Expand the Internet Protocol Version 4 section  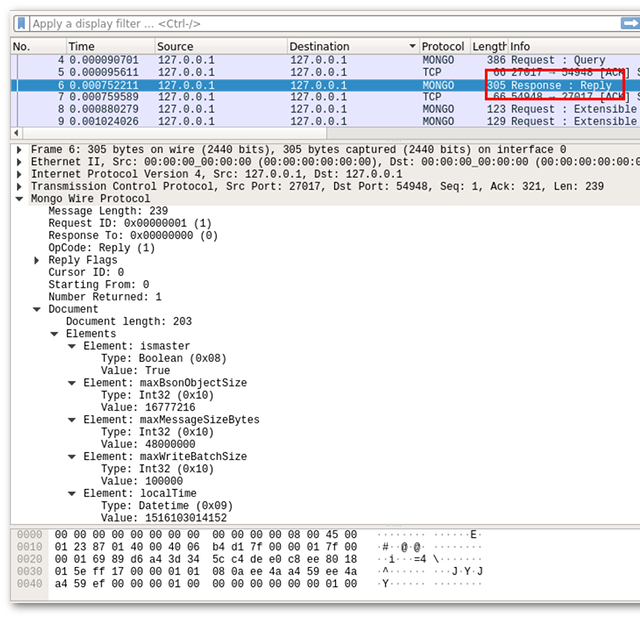(22, 174)
